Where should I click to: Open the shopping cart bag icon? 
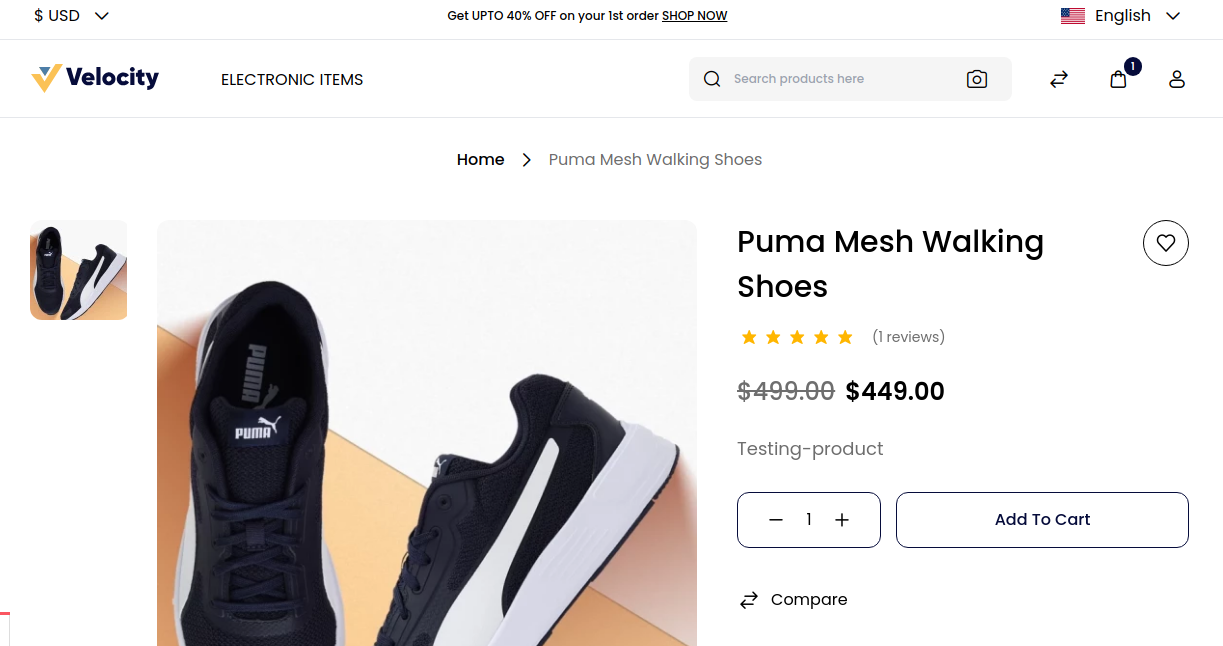click(x=1118, y=79)
